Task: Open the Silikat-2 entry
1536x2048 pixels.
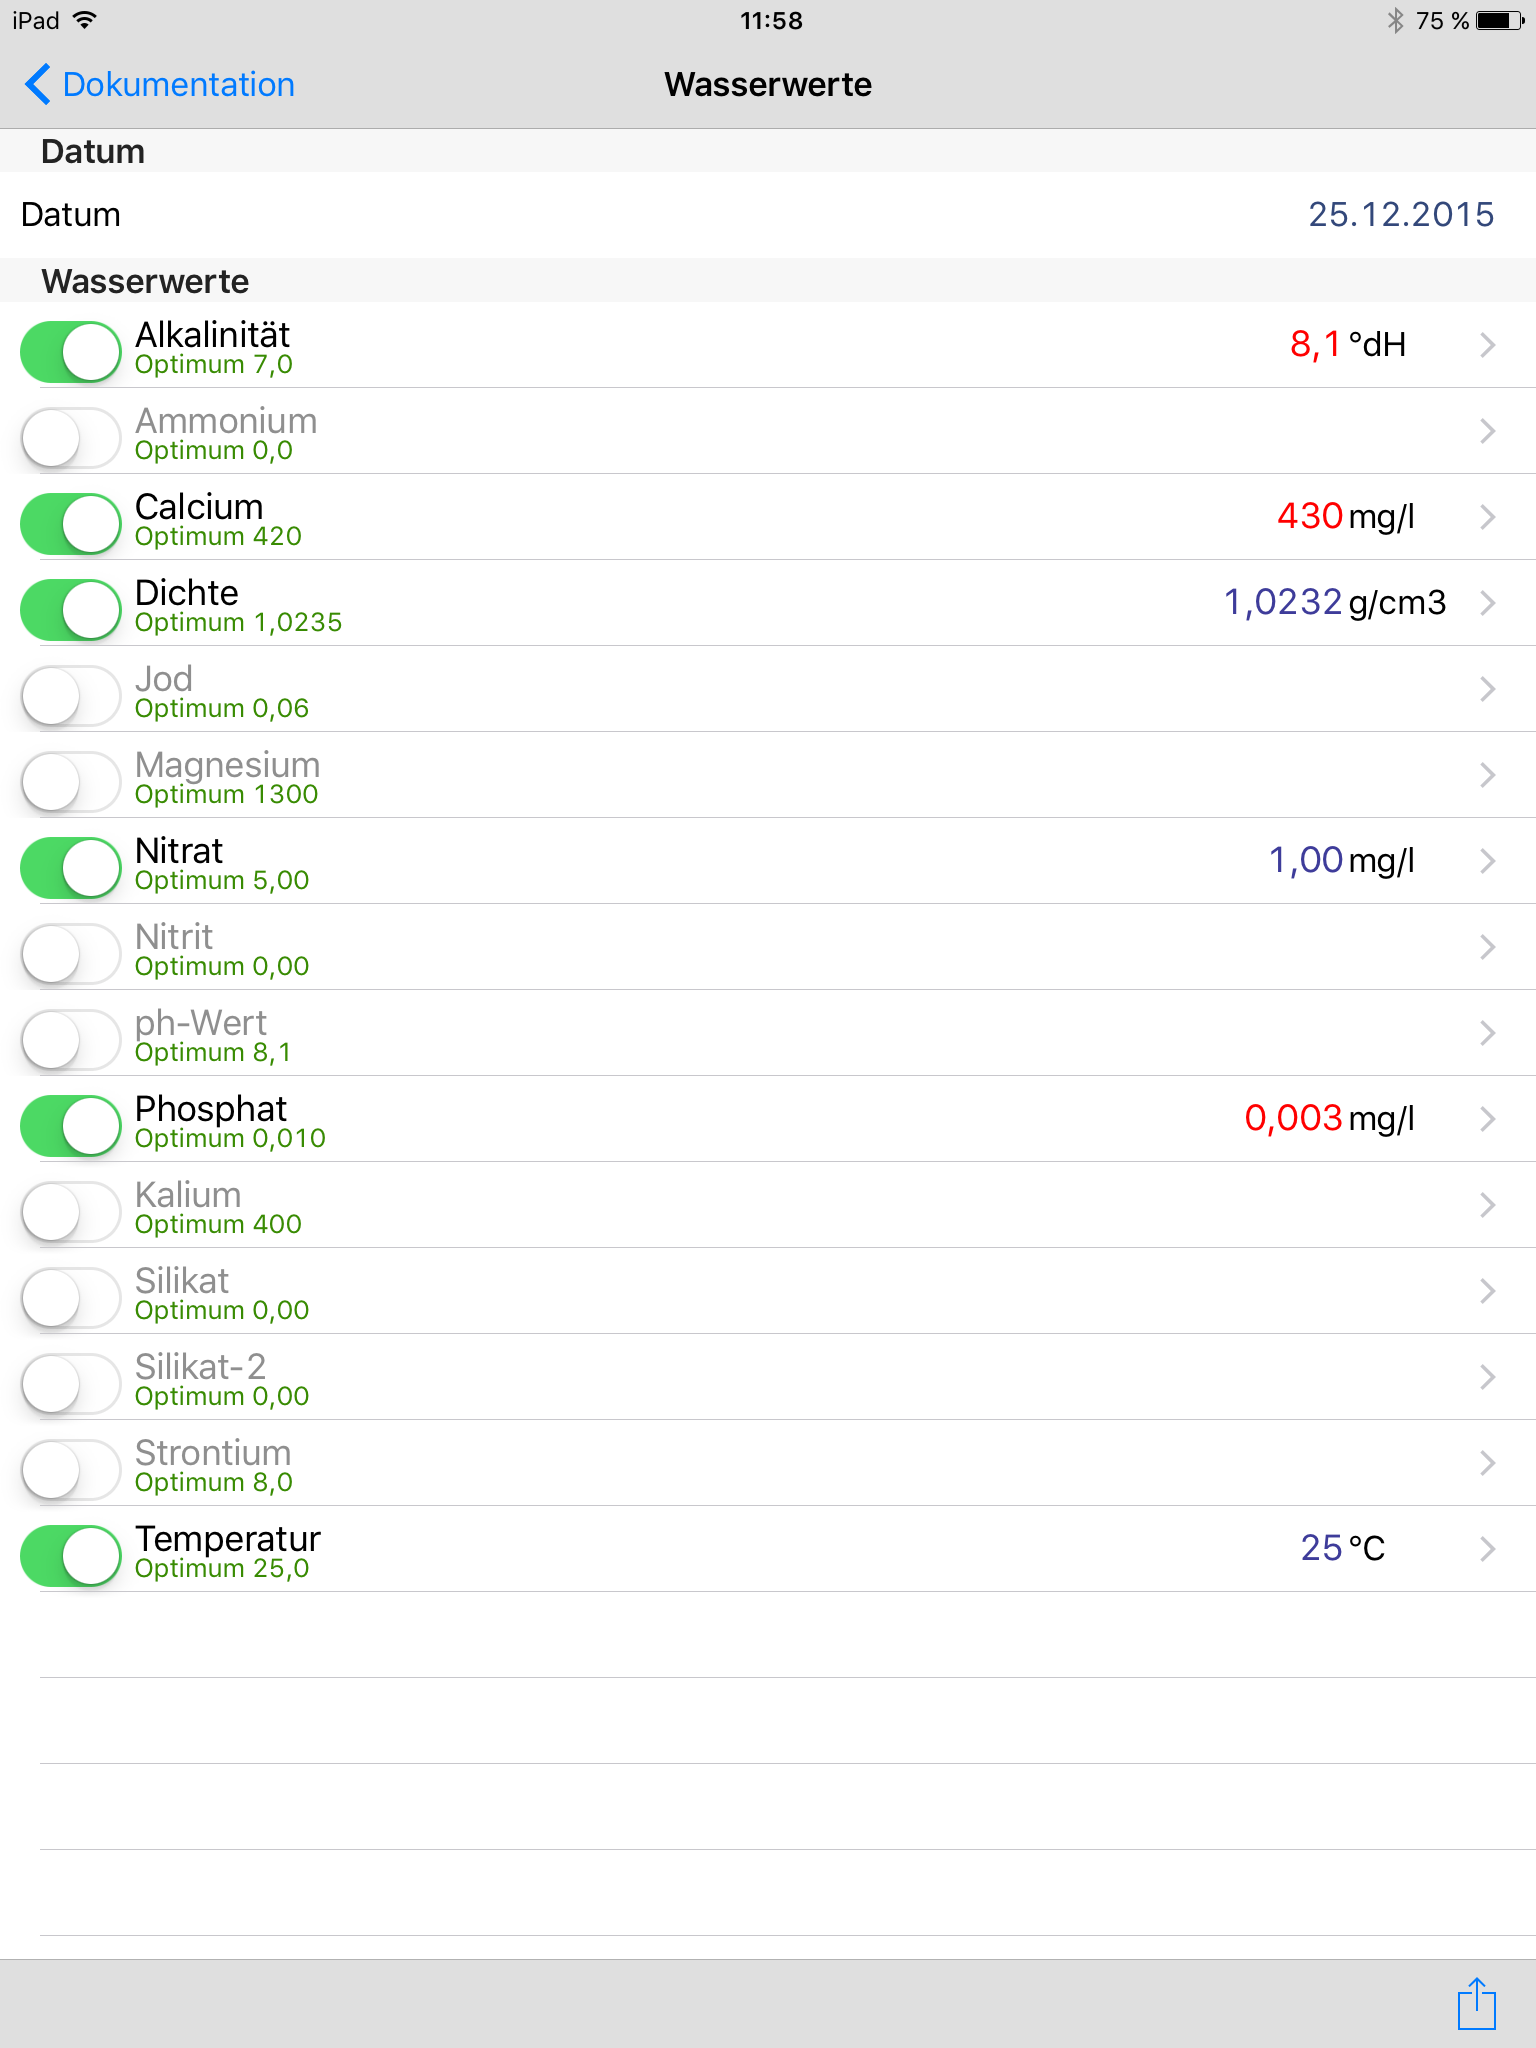Action: pos(700,1377)
